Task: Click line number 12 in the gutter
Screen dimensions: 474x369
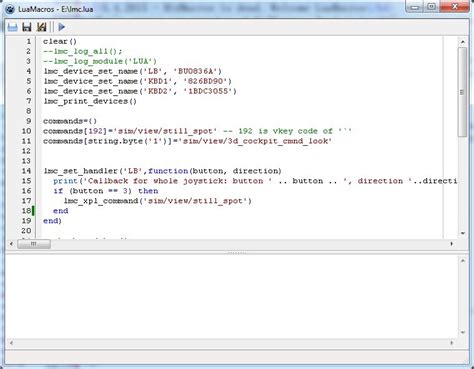Action: (x=26, y=151)
